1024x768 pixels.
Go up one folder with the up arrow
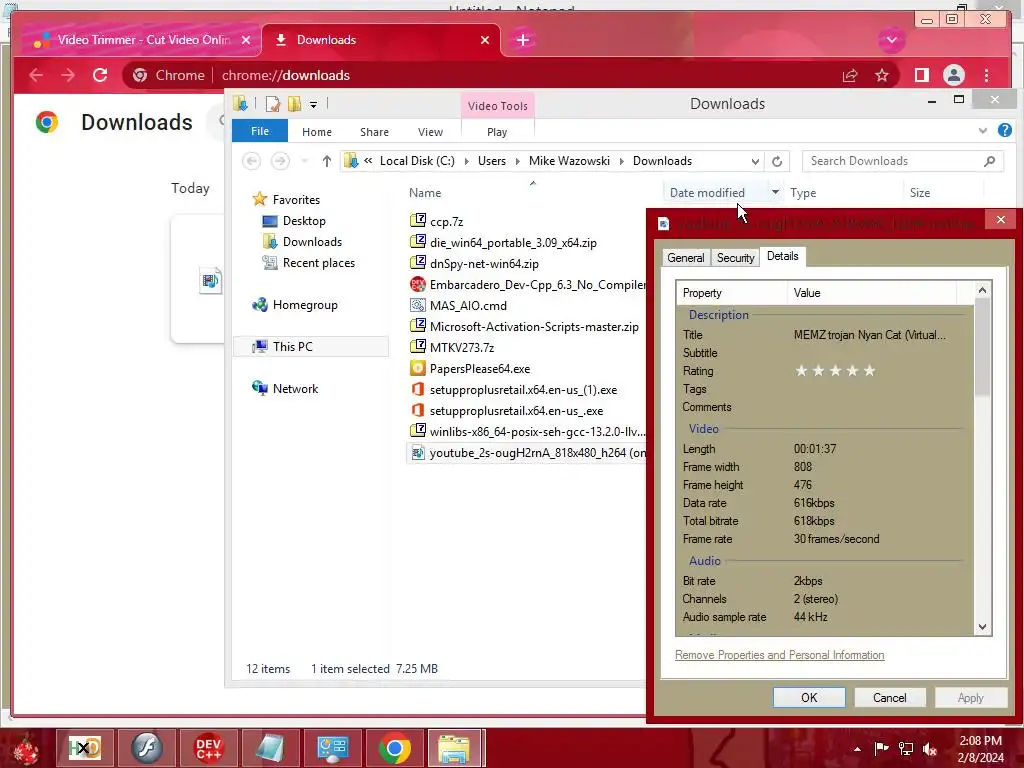tap(327, 161)
